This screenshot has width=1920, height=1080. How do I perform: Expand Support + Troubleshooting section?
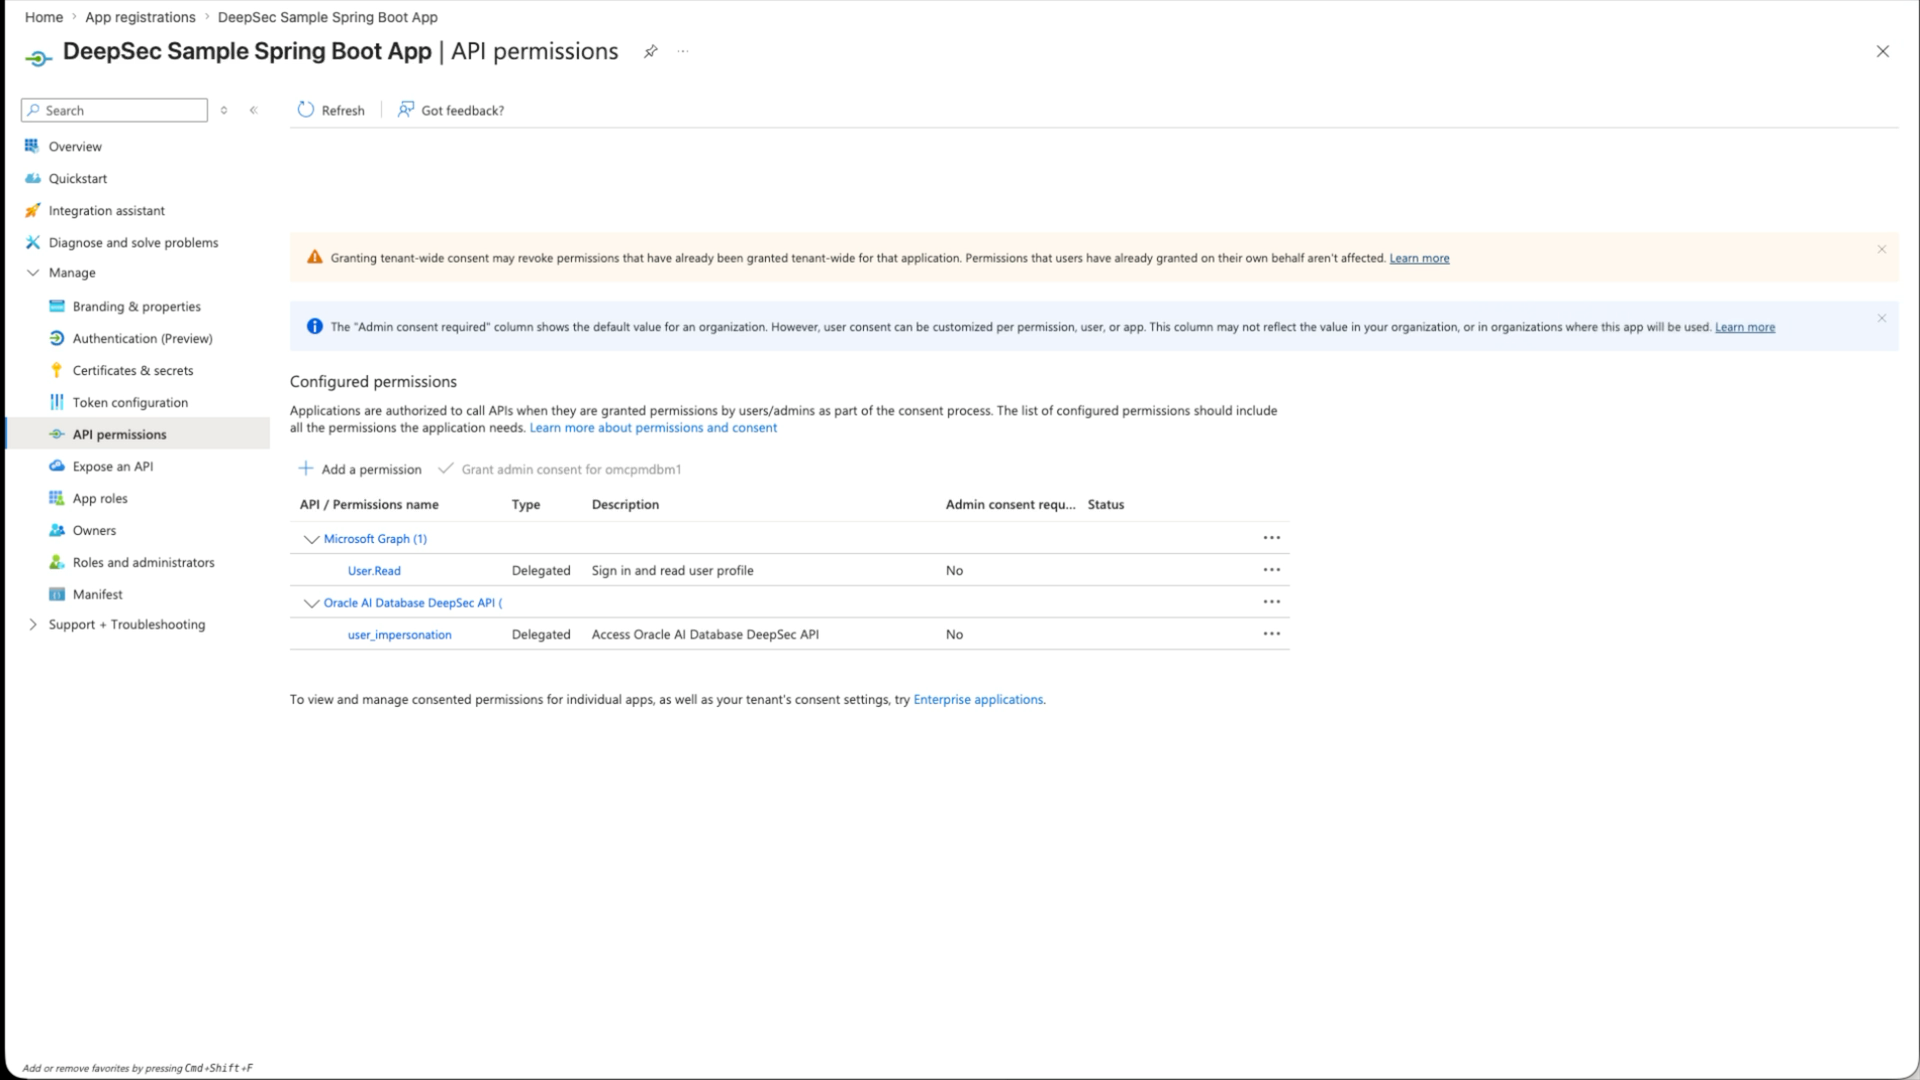pos(32,624)
